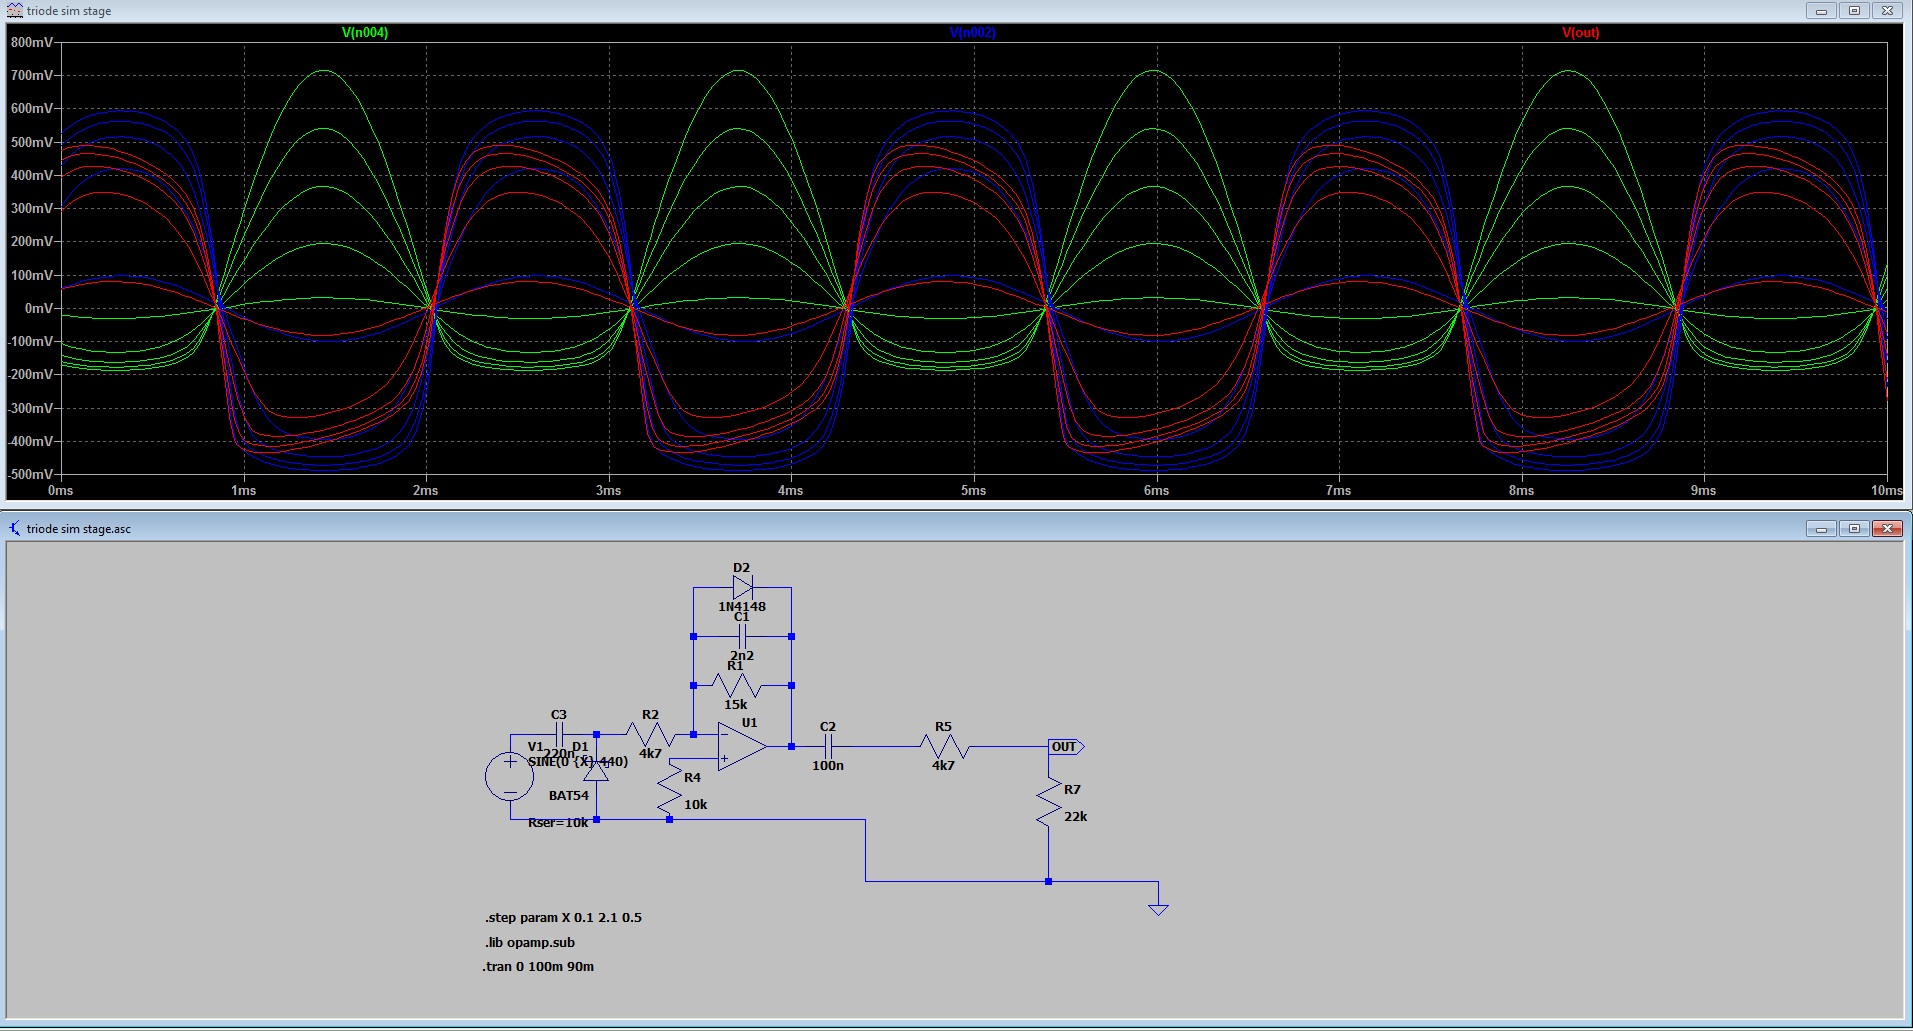This screenshot has width=1913, height=1031.
Task: Click the 2n2 value of C1
Action: point(742,655)
